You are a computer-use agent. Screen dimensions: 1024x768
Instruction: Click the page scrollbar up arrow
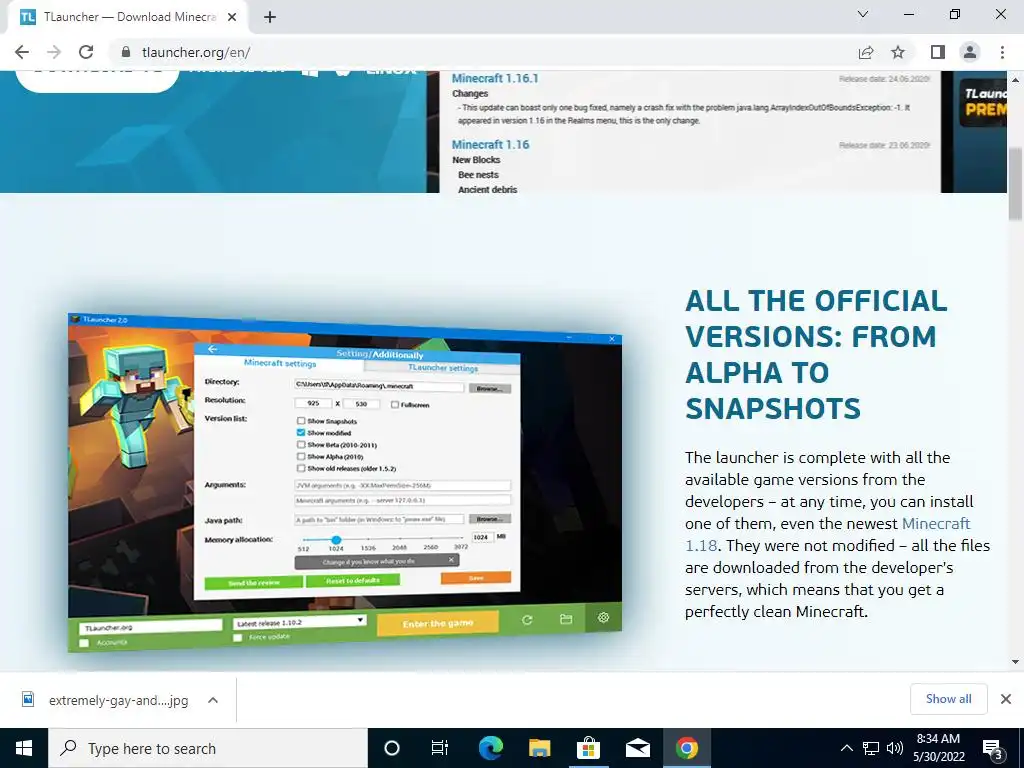(1016, 80)
